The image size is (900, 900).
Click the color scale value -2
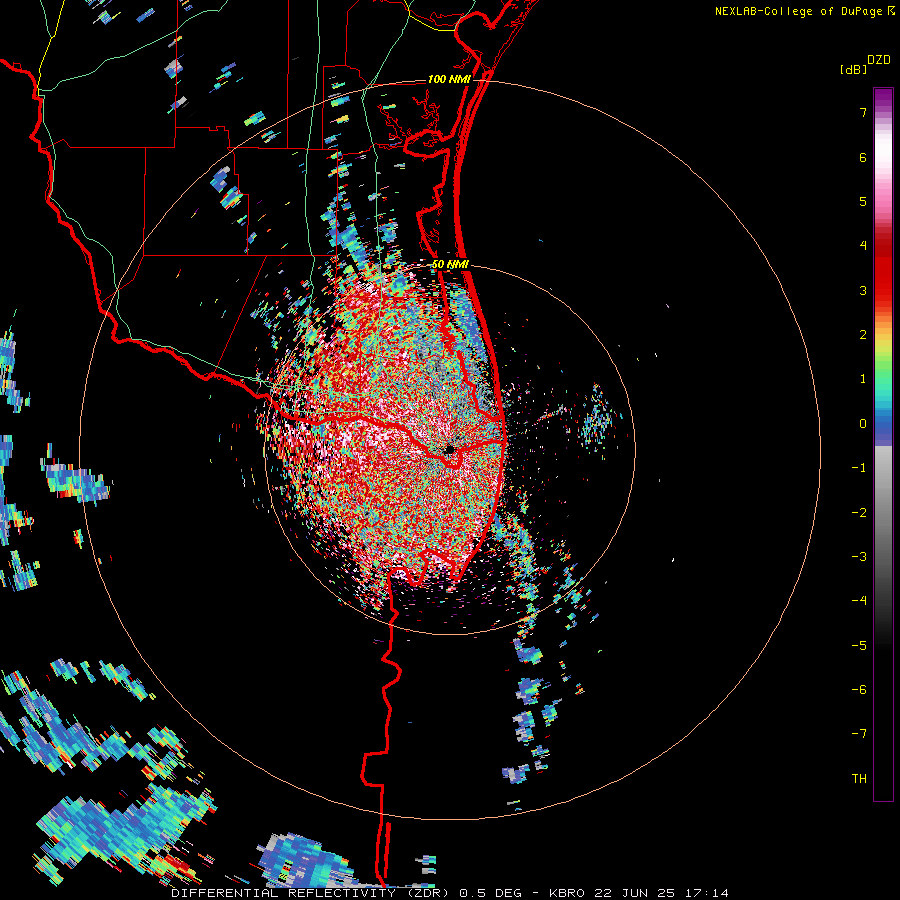coord(859,513)
